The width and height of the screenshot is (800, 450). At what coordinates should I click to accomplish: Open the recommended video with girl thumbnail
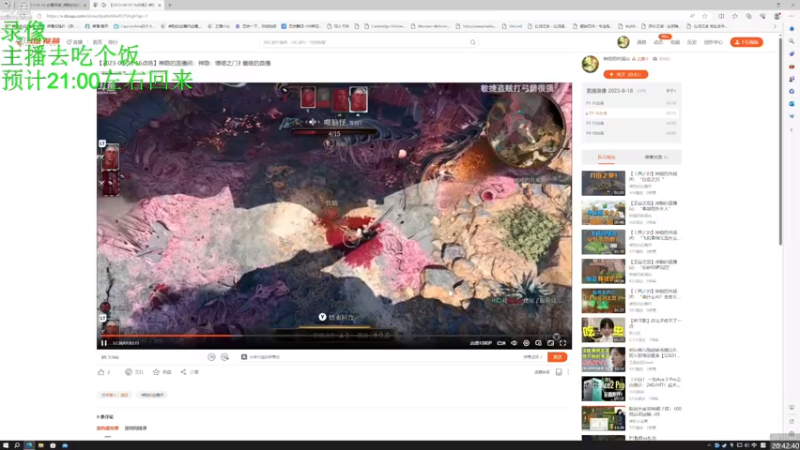pyautogui.click(x=603, y=330)
